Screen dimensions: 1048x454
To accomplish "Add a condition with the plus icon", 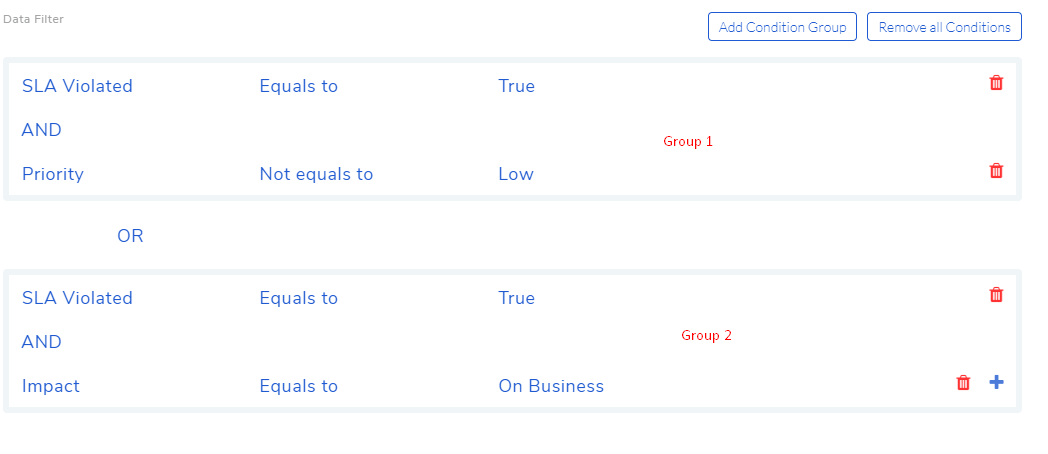I will [996, 382].
